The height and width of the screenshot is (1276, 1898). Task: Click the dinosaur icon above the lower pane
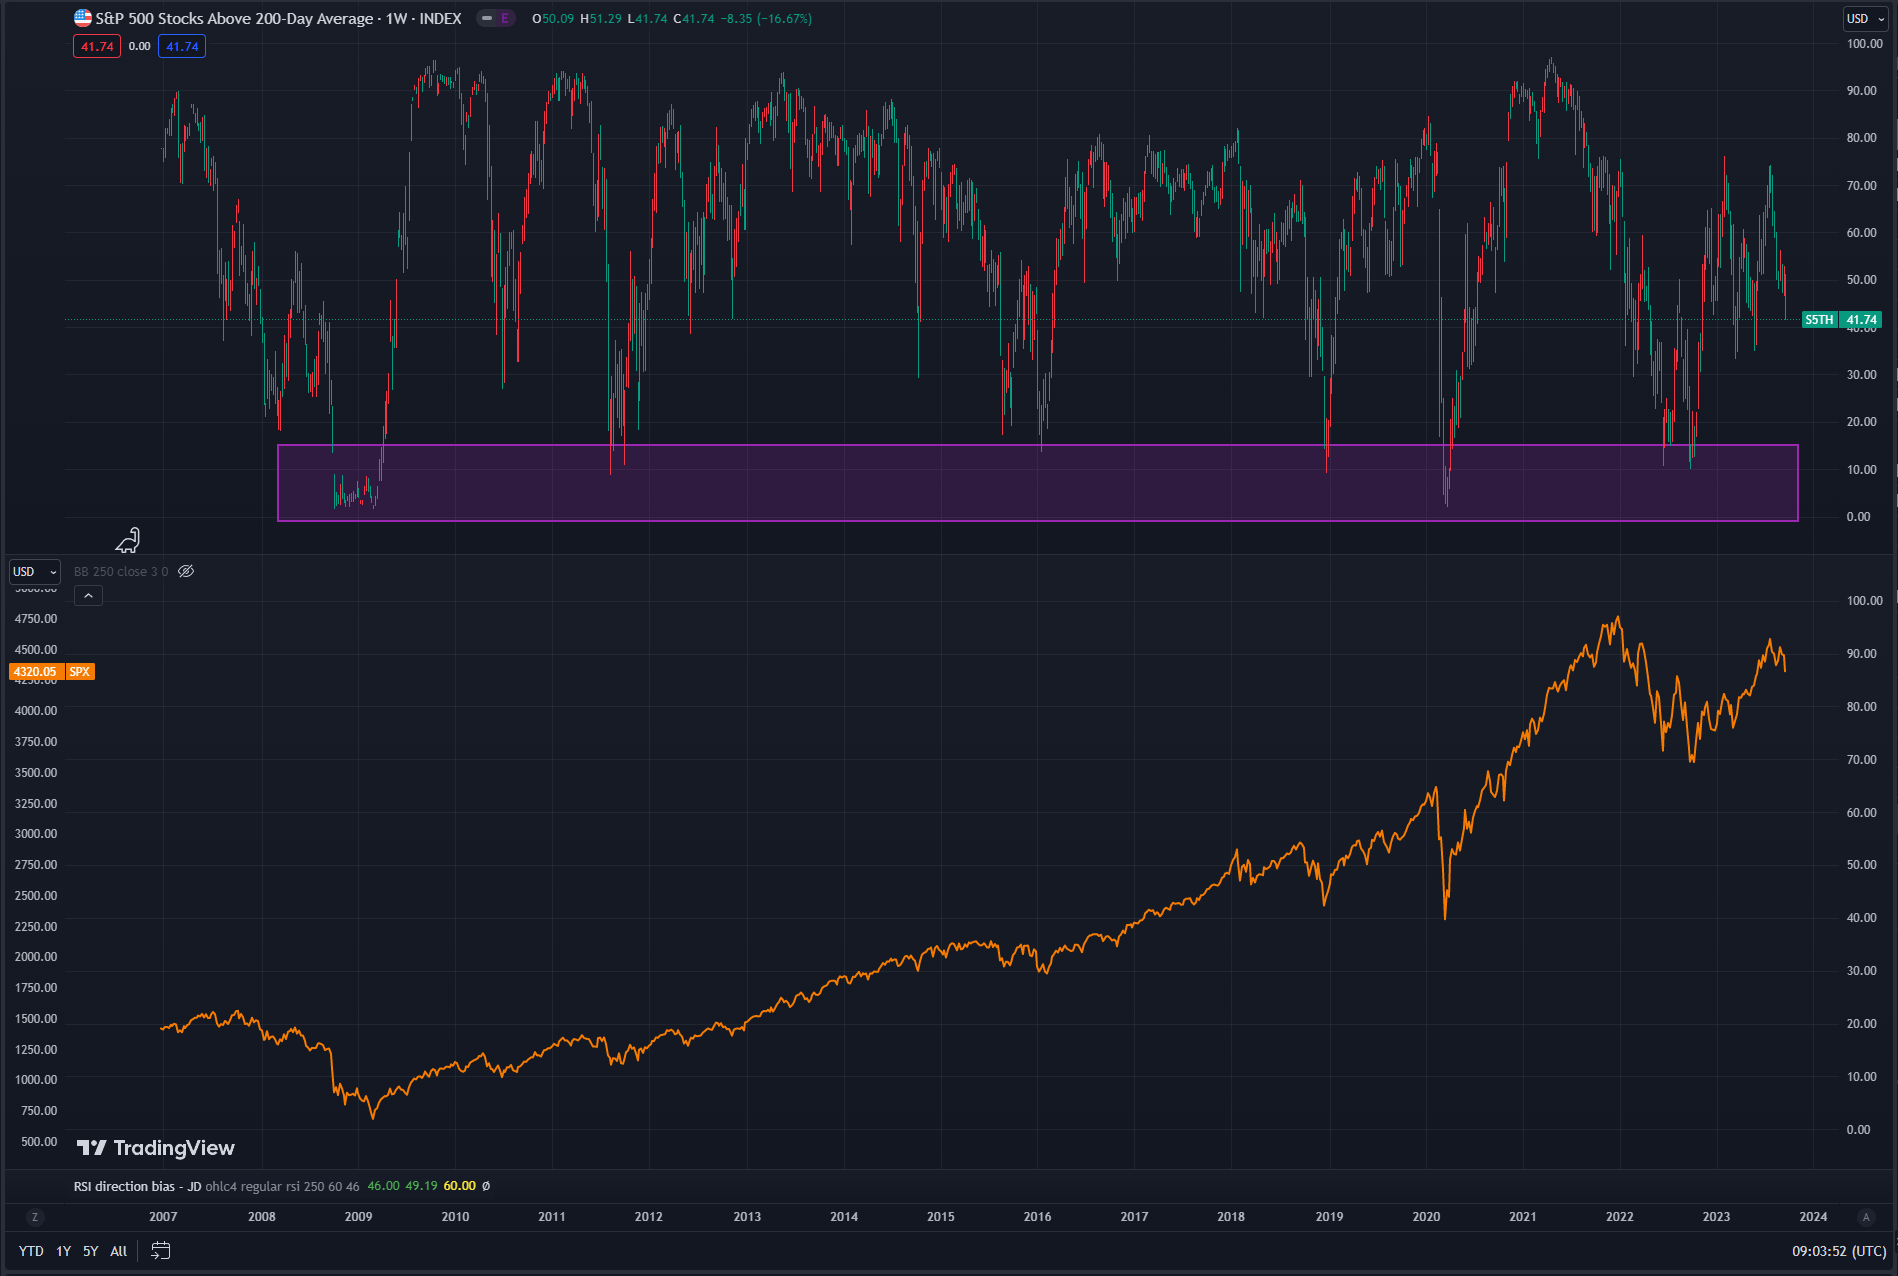pos(128,541)
